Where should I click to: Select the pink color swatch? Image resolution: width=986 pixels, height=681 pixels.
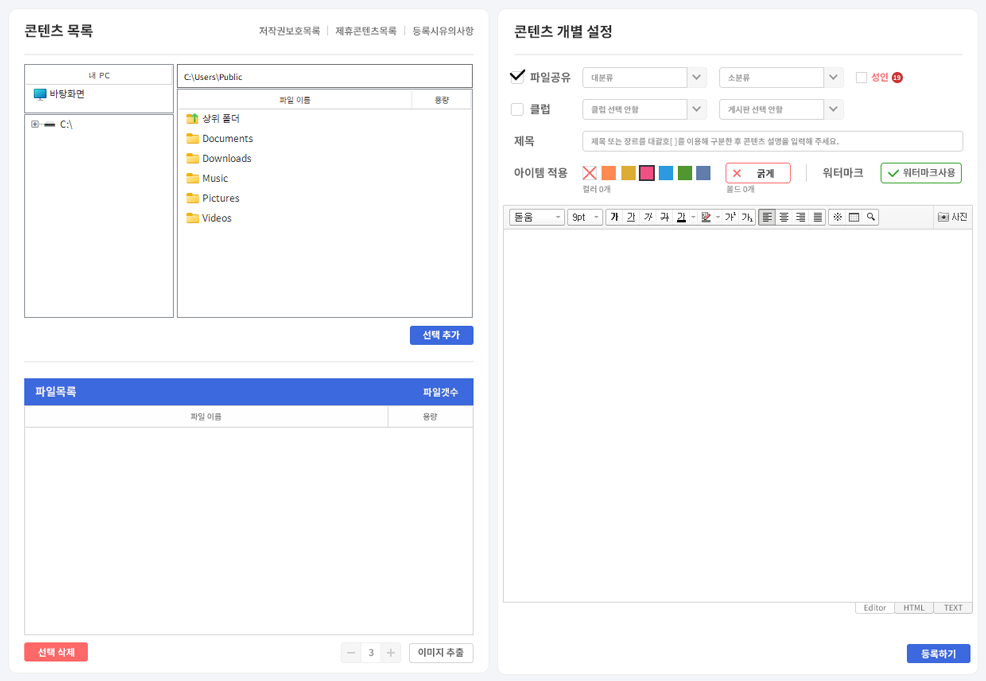(647, 173)
